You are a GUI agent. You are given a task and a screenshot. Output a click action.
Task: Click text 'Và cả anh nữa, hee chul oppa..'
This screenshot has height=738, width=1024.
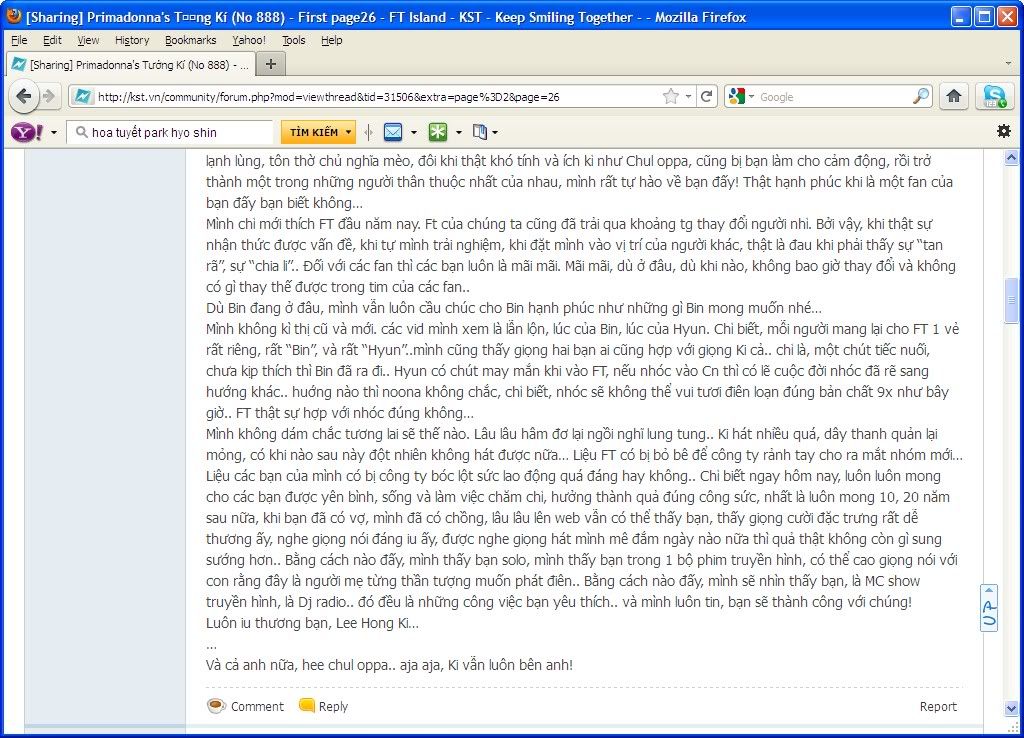point(301,665)
